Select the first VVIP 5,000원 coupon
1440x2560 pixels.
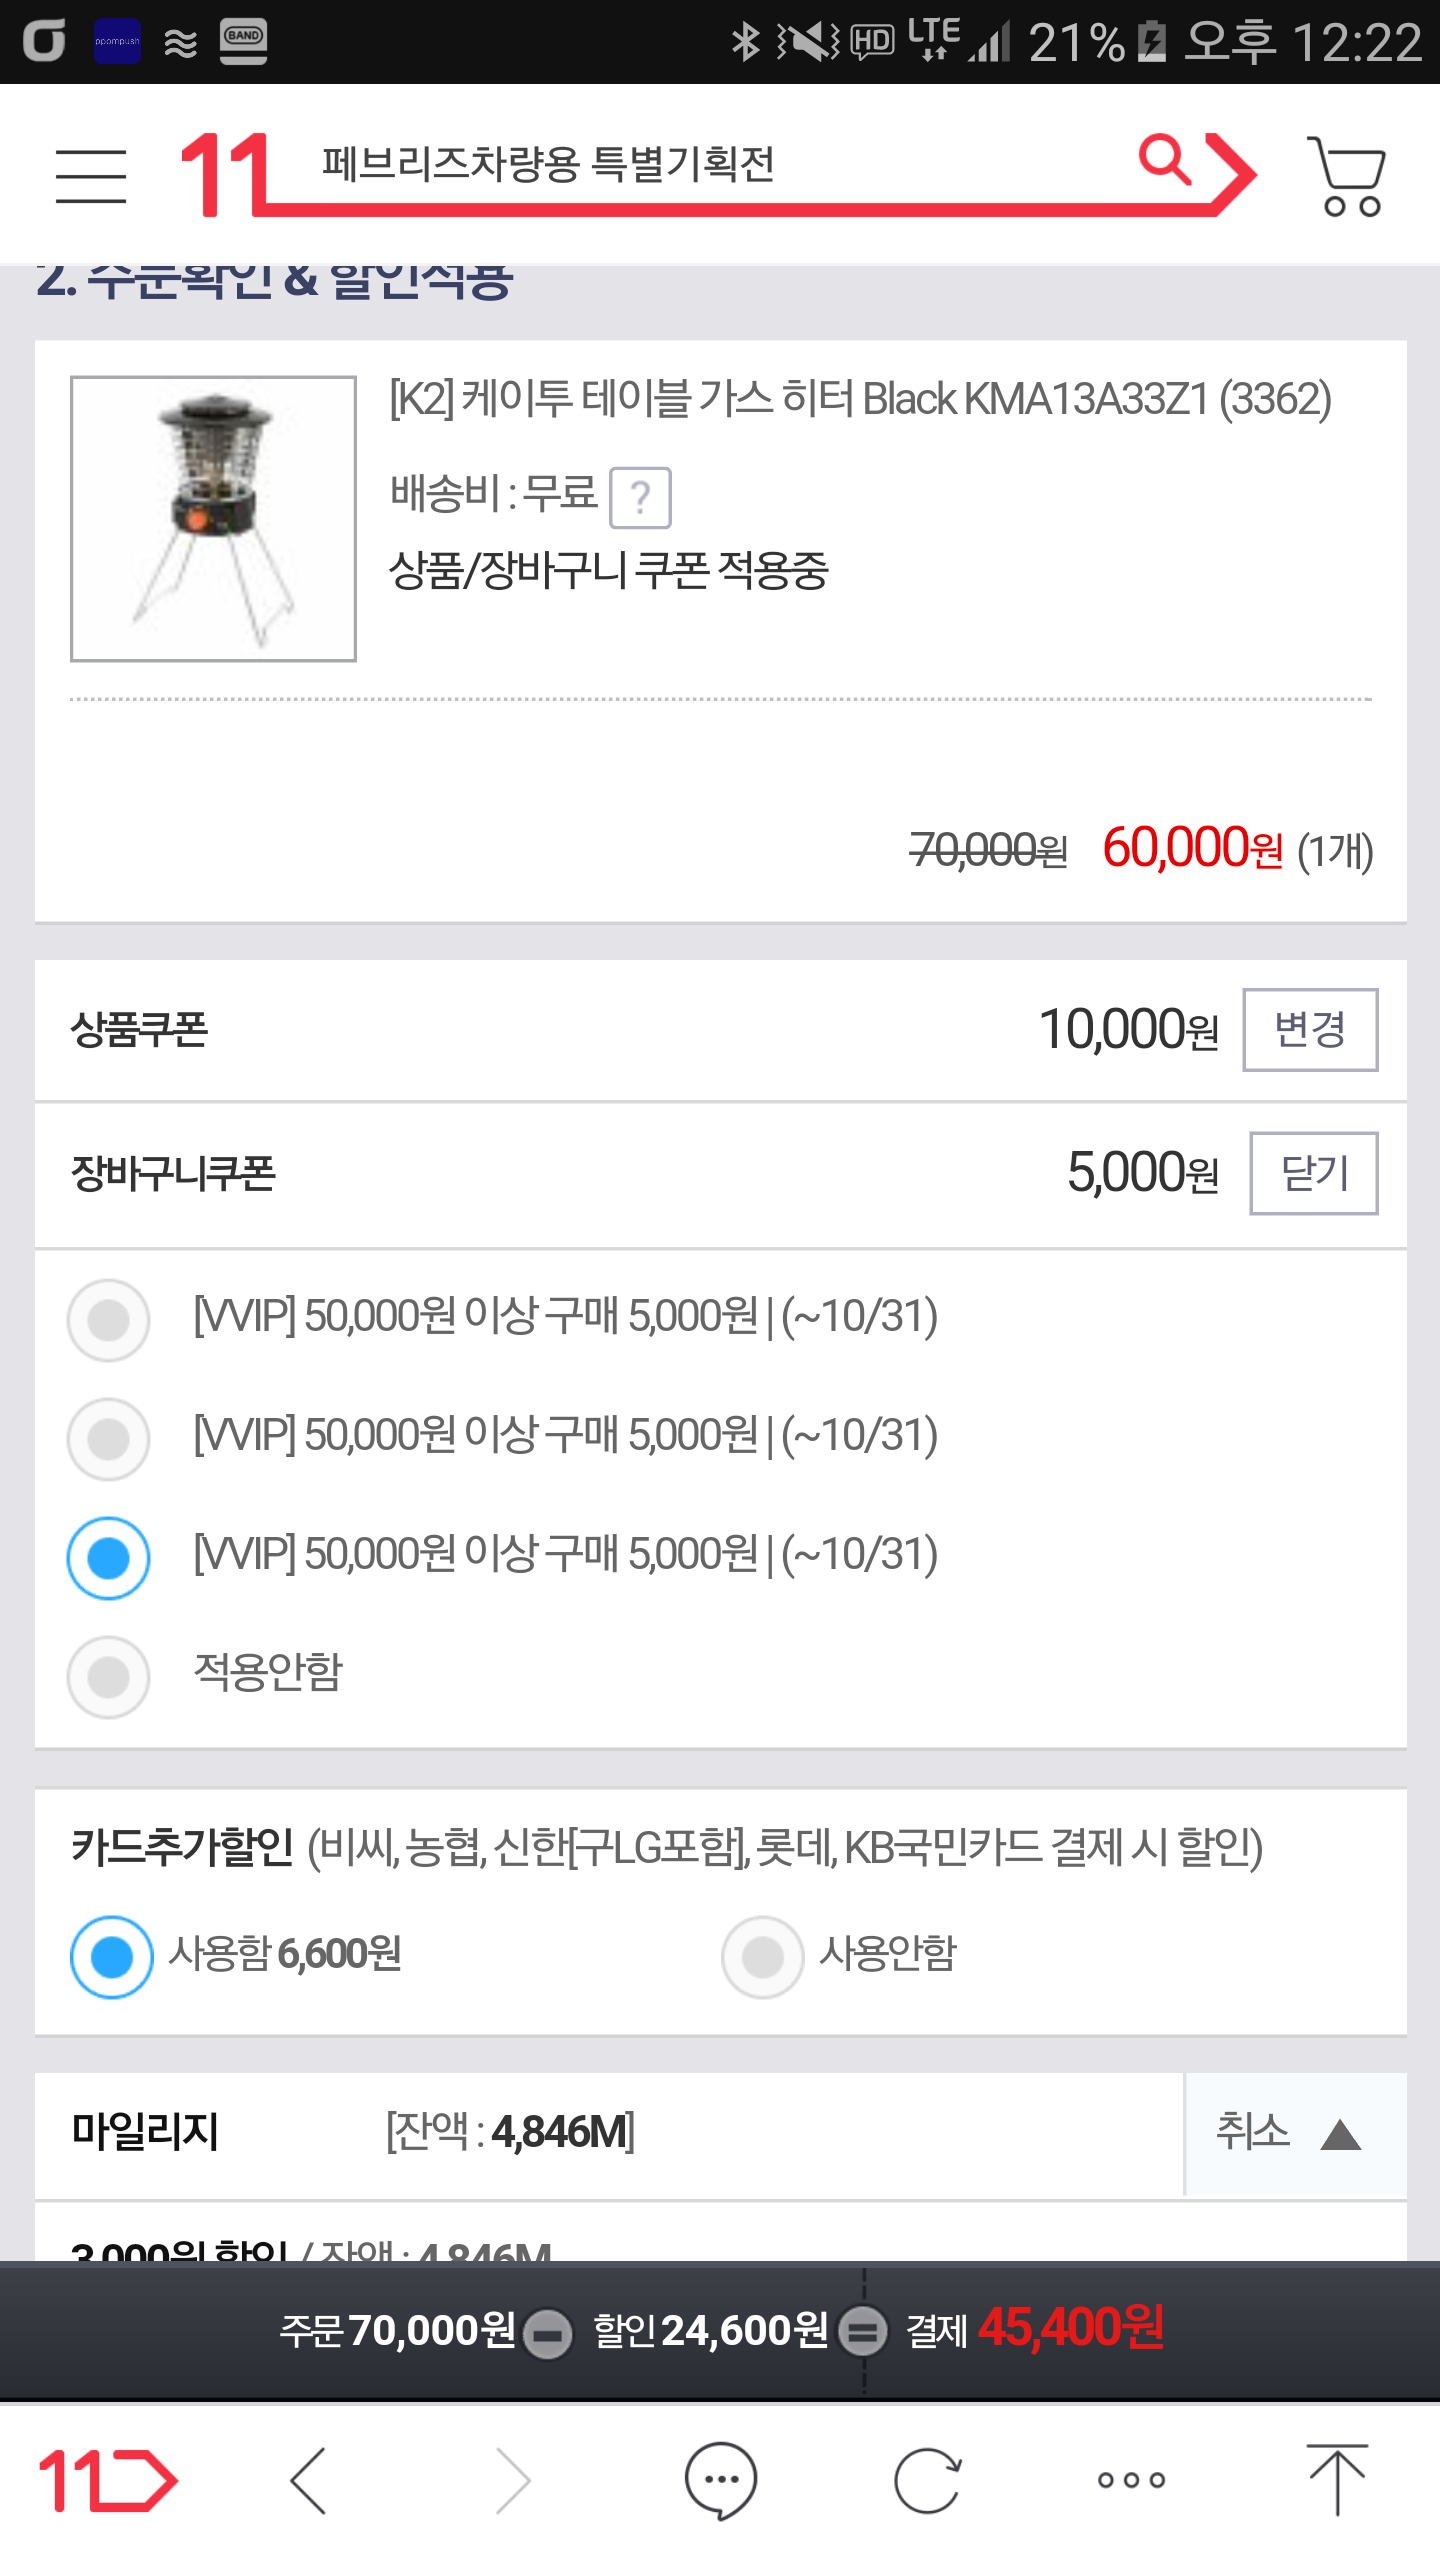coord(109,1320)
